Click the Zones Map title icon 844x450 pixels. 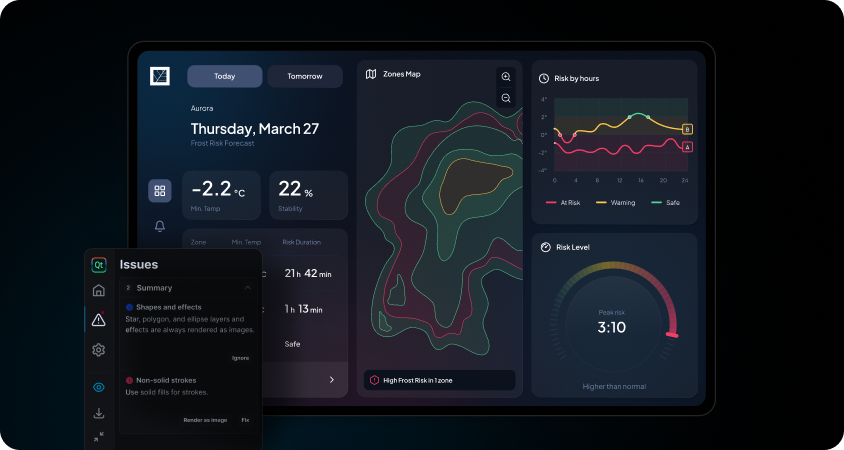click(371, 74)
